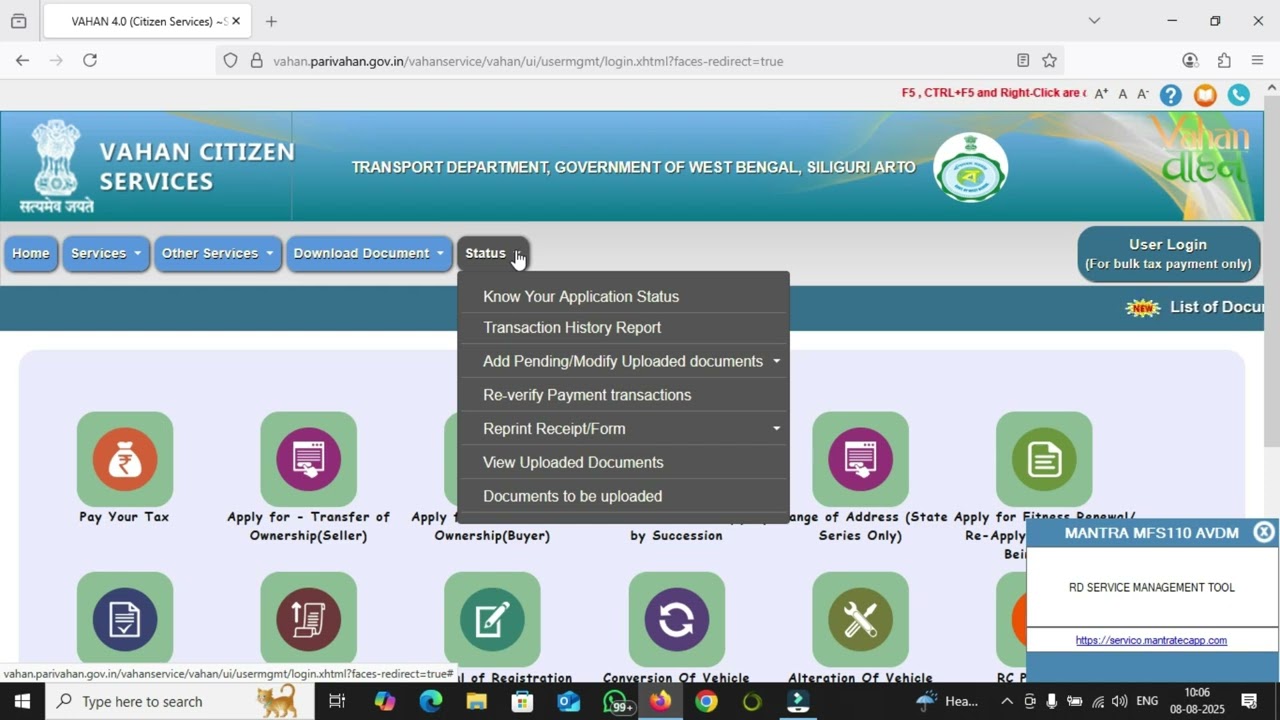This screenshot has height=720, width=1280.
Task: Expand the Reprint Receipt/Form submenu
Action: [623, 428]
